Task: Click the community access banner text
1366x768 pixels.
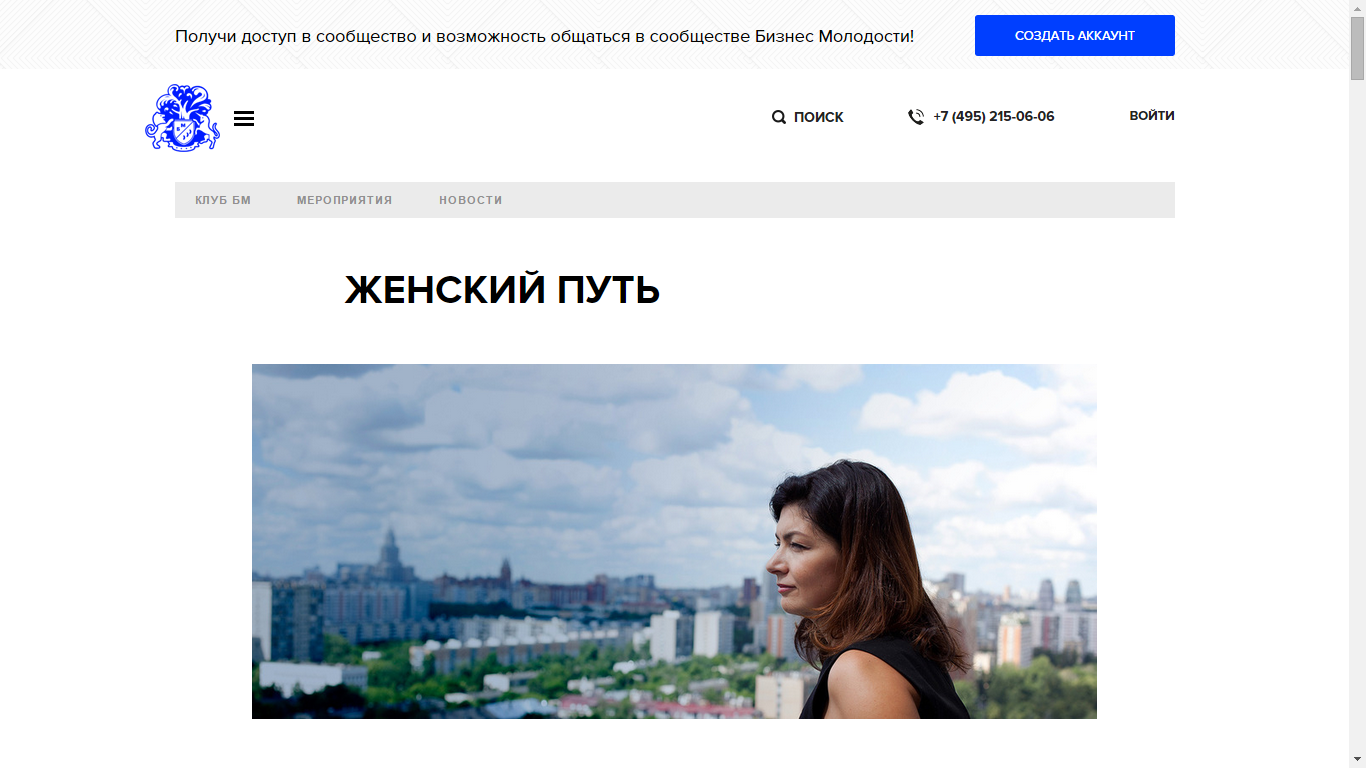Action: coord(544,36)
